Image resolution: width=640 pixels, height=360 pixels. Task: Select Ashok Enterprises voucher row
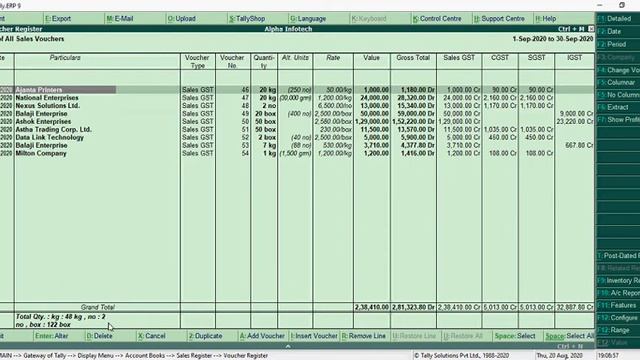click(296, 122)
